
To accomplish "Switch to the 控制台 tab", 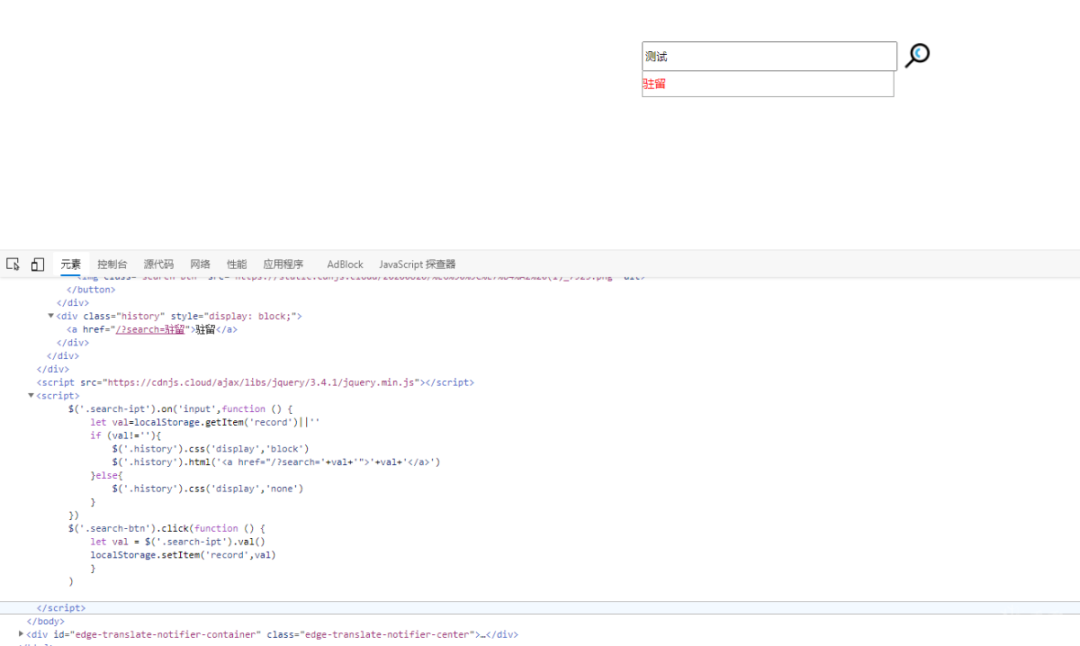I will tap(112, 264).
